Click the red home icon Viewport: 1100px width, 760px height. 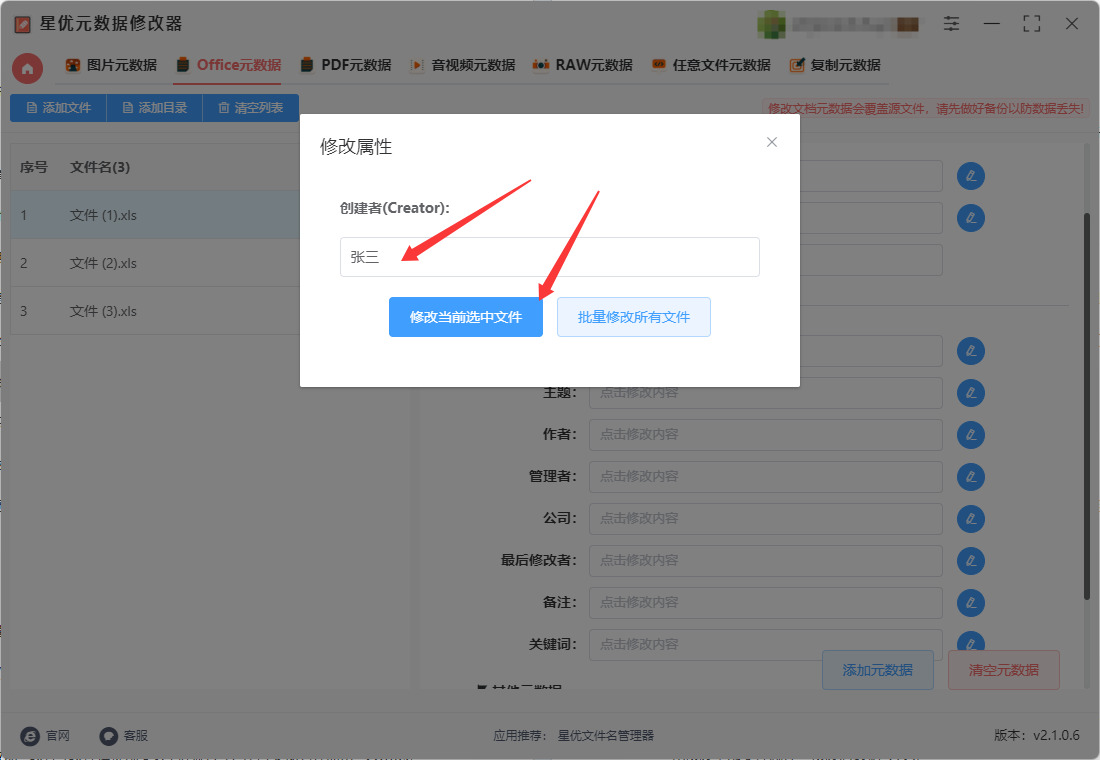(x=27, y=68)
